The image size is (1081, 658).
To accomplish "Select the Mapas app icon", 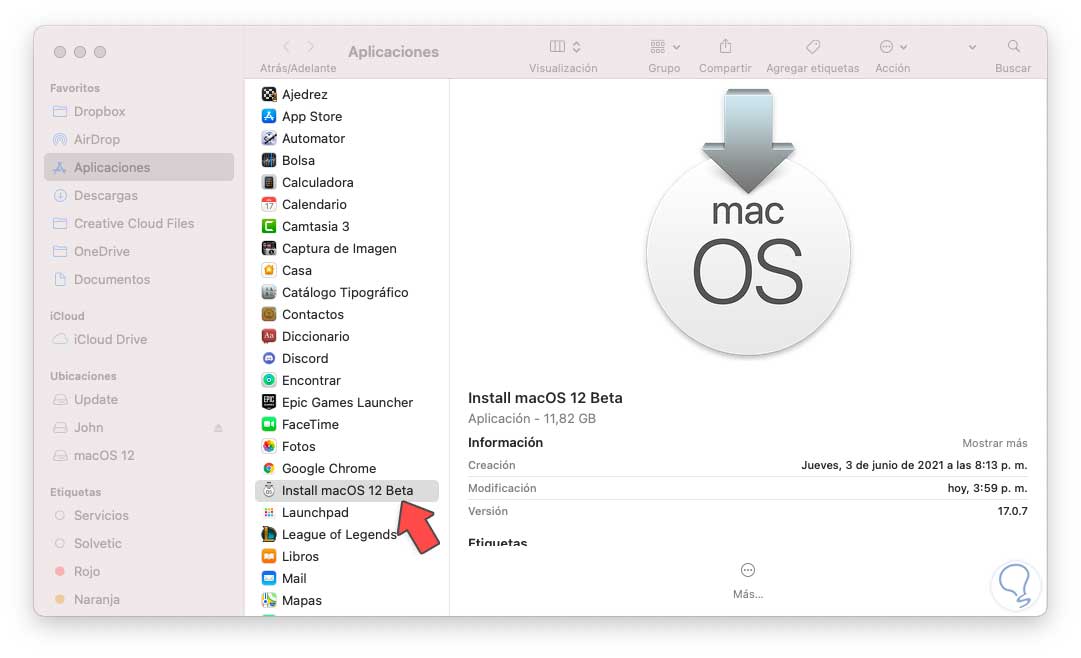I will [269, 601].
